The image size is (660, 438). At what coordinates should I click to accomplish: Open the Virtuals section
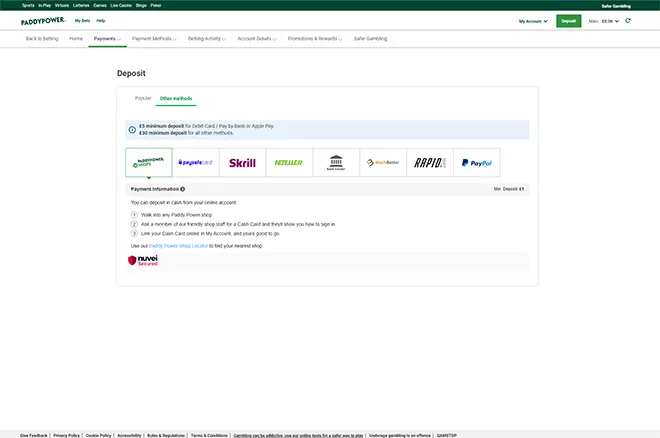pos(62,5)
